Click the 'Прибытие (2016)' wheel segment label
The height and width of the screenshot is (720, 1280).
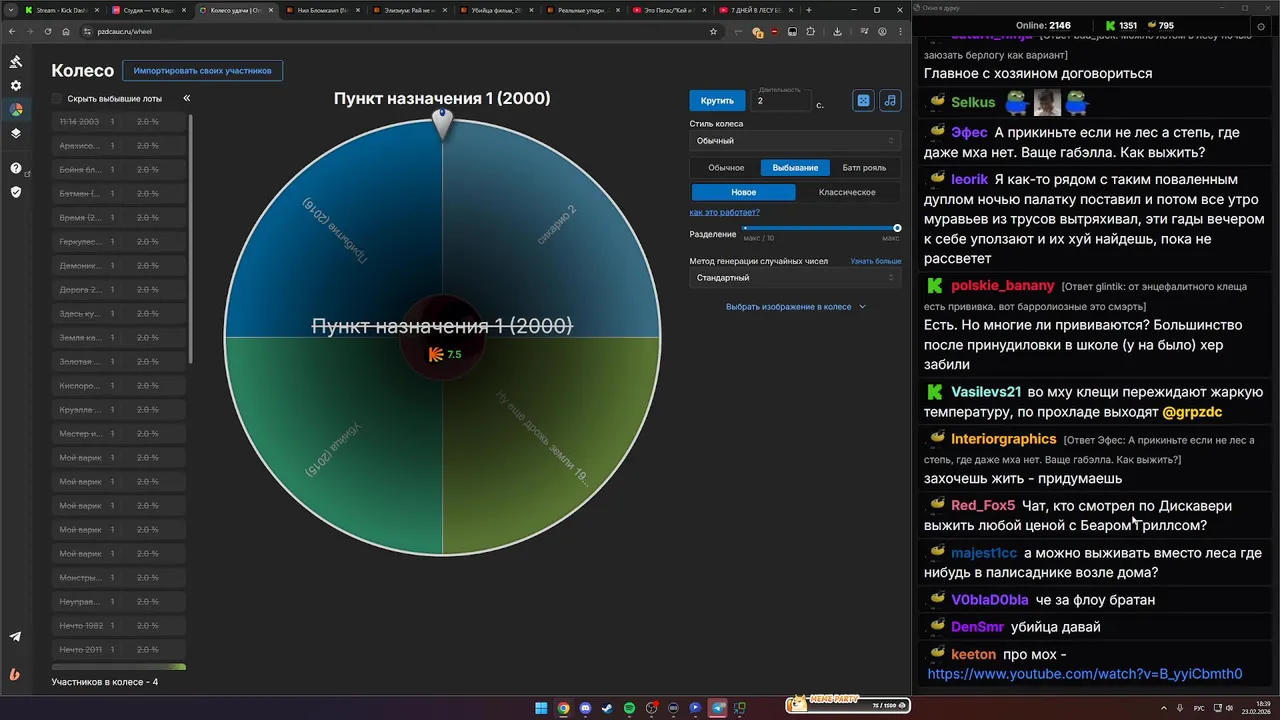point(335,230)
